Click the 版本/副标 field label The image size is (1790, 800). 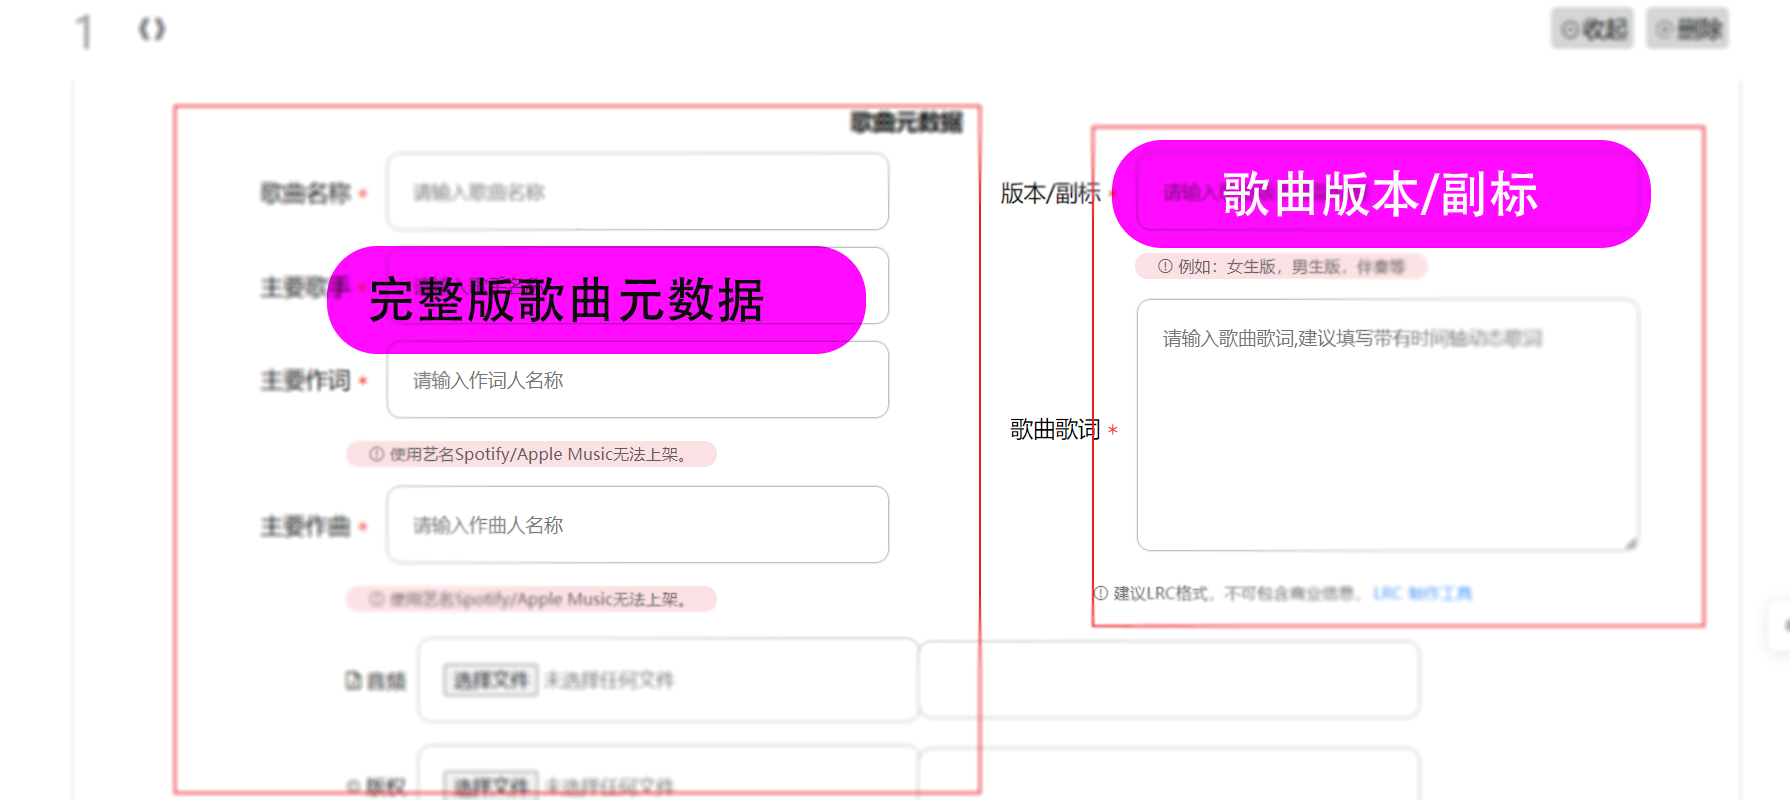(x=1050, y=194)
